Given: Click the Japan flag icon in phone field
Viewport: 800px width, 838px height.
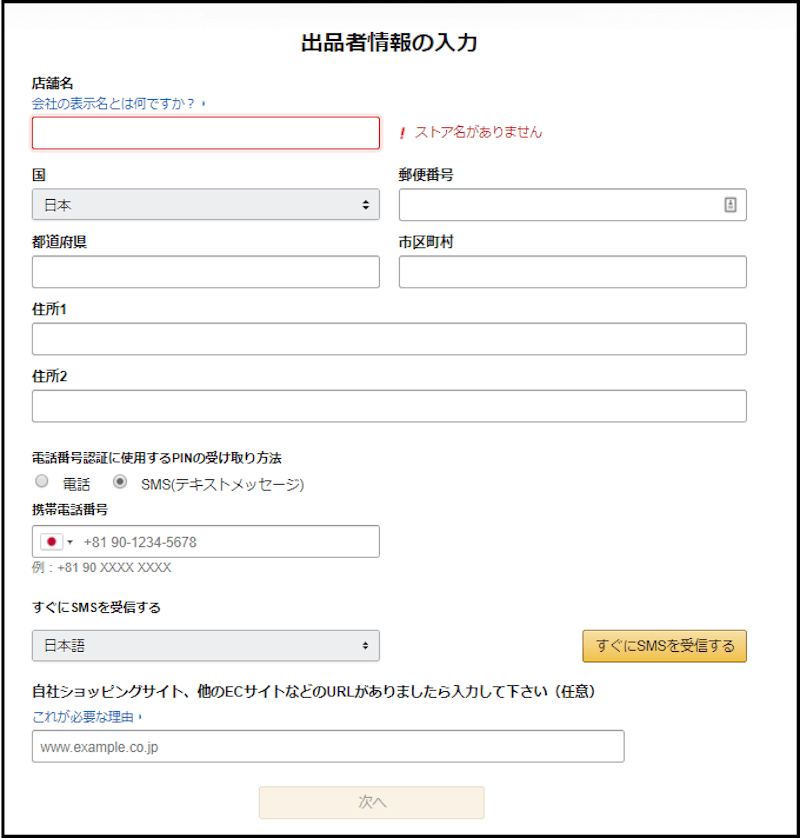Looking at the screenshot, I should coord(51,542).
